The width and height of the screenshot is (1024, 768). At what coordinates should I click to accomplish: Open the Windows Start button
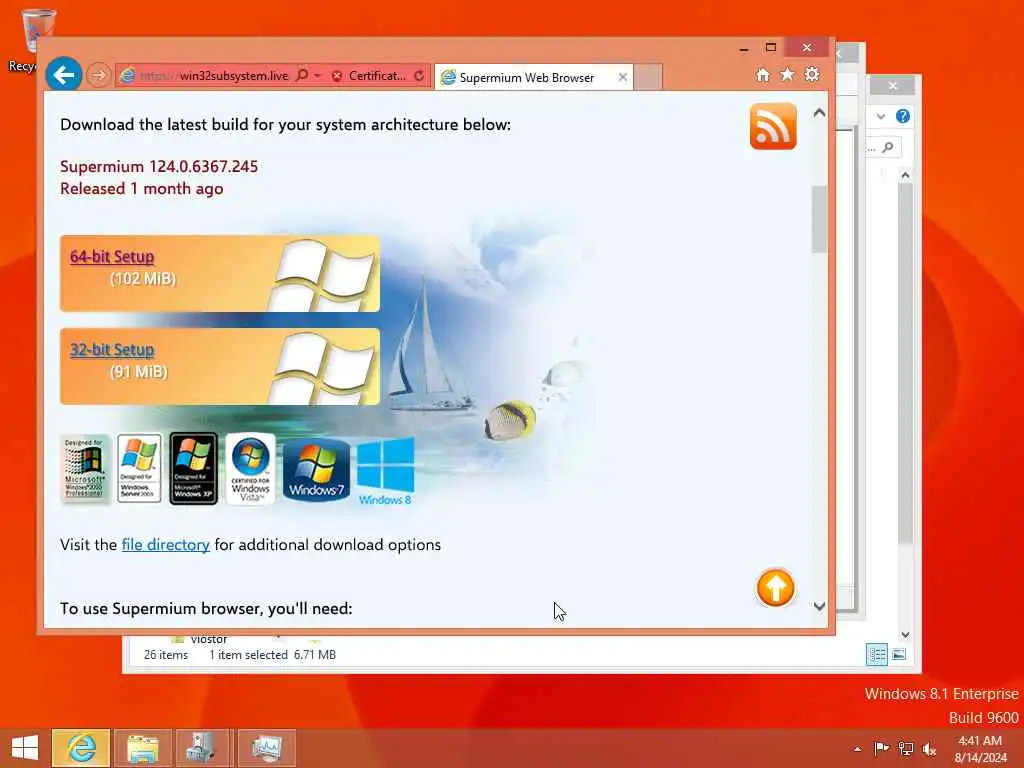[25, 748]
